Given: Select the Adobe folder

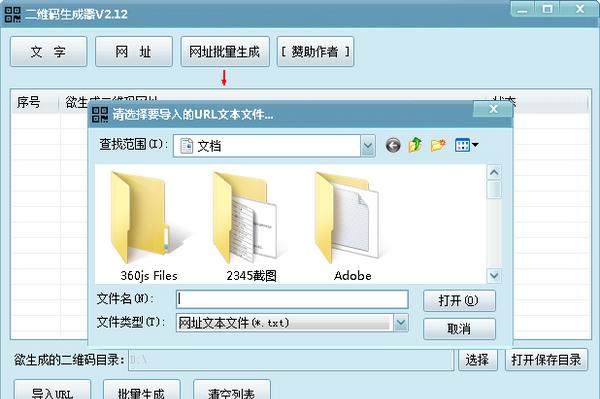Looking at the screenshot, I should 352,226.
